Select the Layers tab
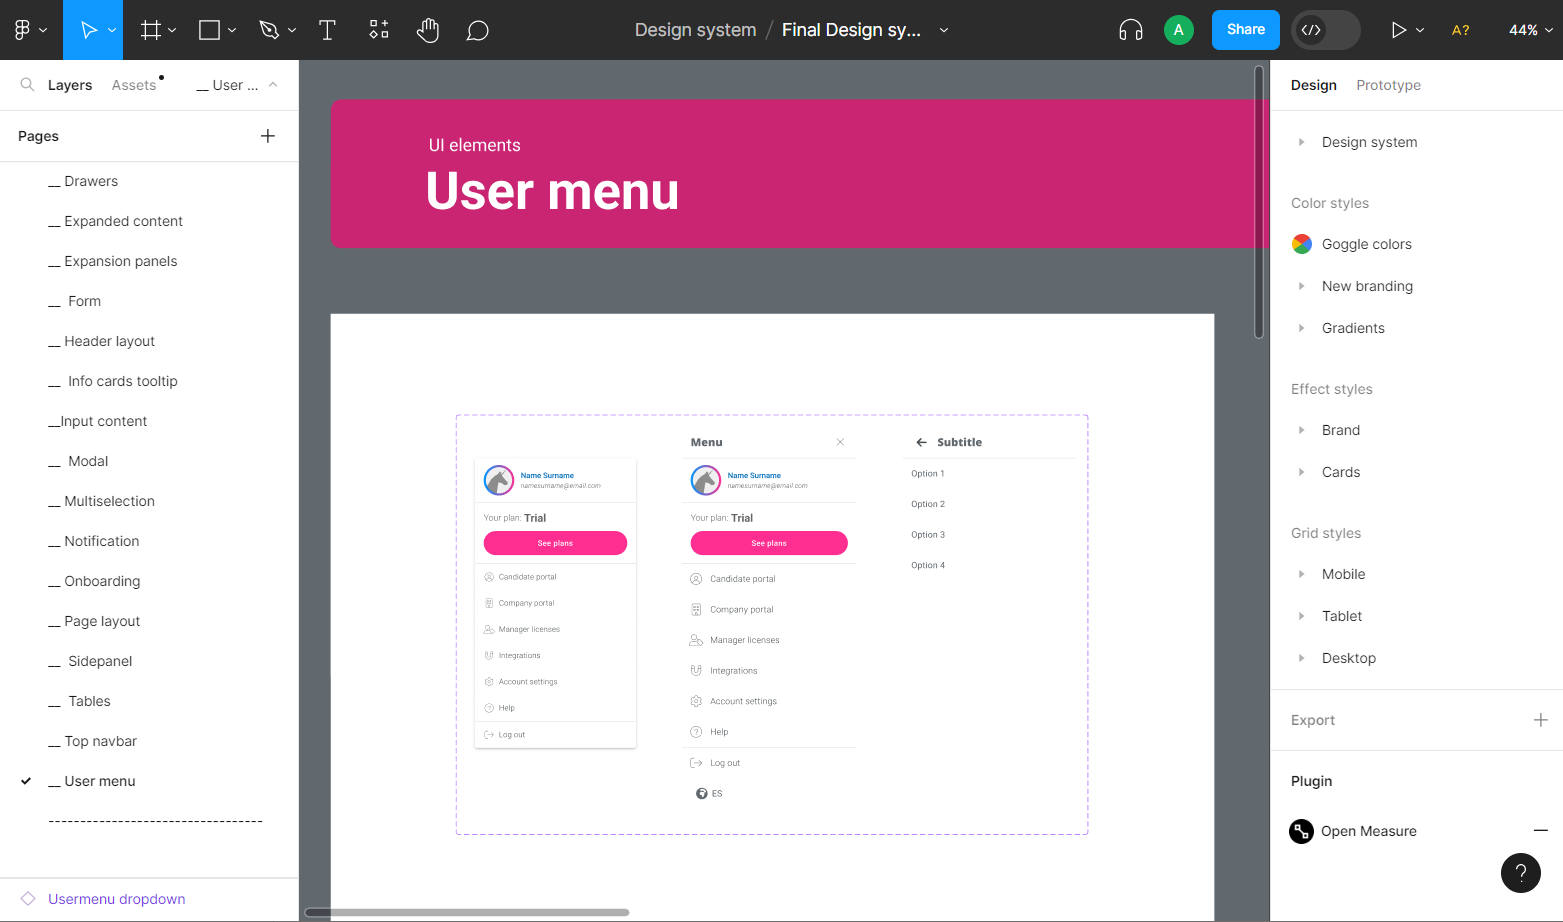Screen dimensions: 1563x922 pos(70,85)
